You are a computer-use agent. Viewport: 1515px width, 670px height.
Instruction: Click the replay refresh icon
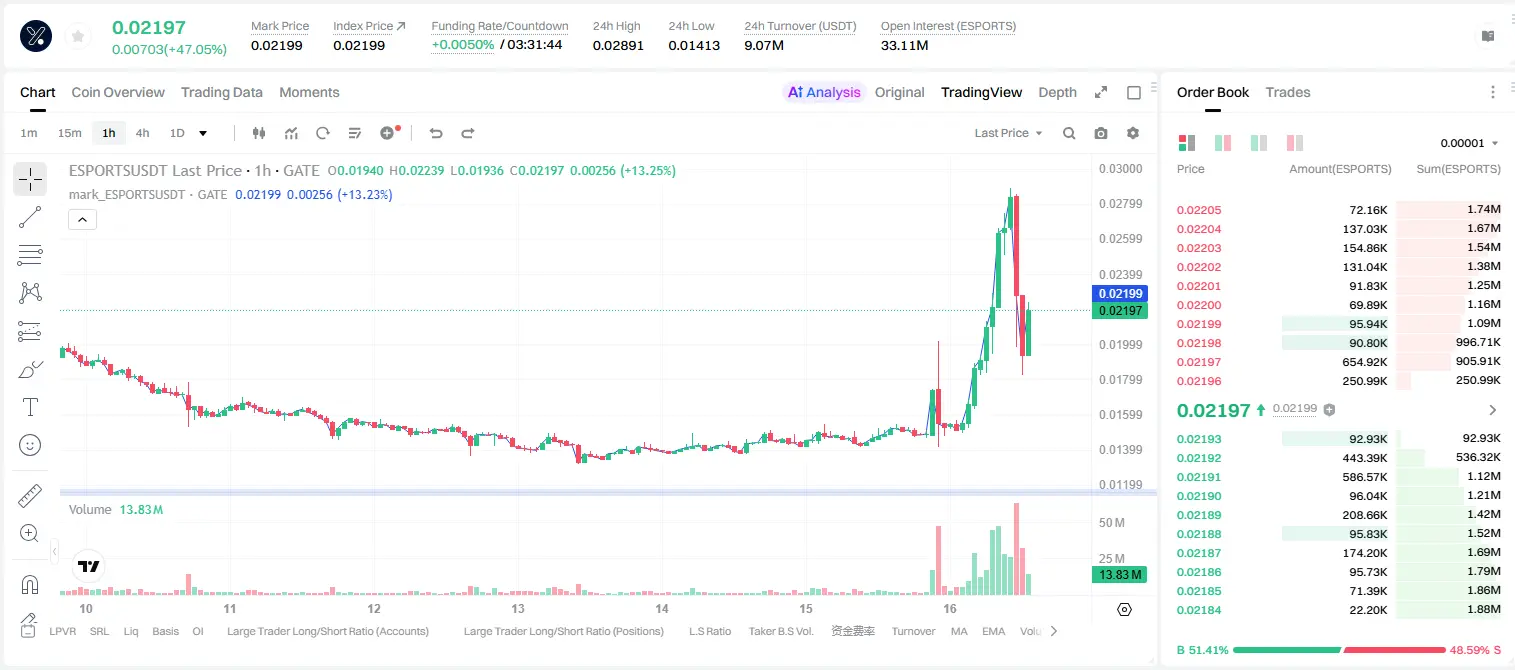point(323,133)
